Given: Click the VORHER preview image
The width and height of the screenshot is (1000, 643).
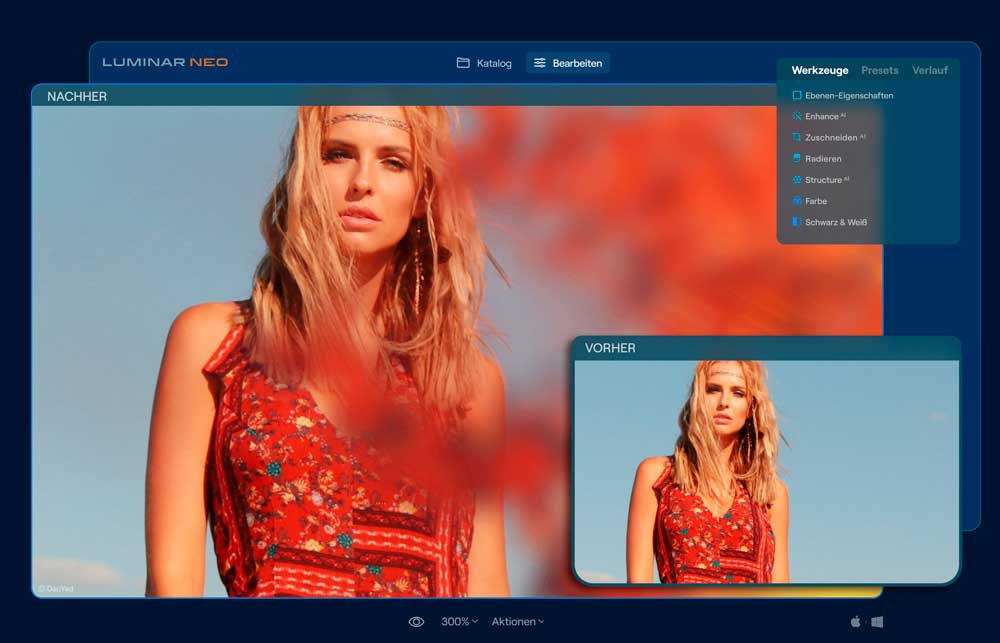Looking at the screenshot, I should tap(767, 471).
